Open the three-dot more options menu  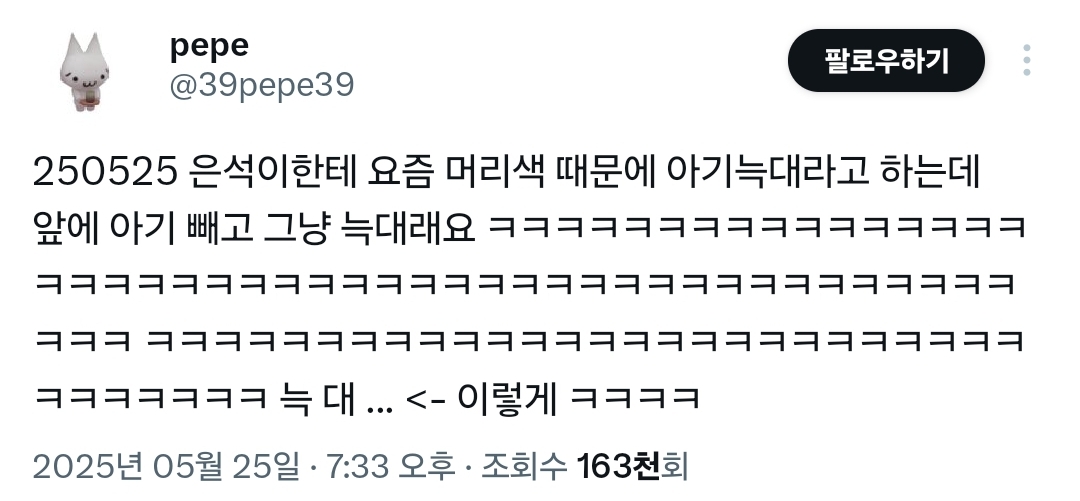point(1026,60)
